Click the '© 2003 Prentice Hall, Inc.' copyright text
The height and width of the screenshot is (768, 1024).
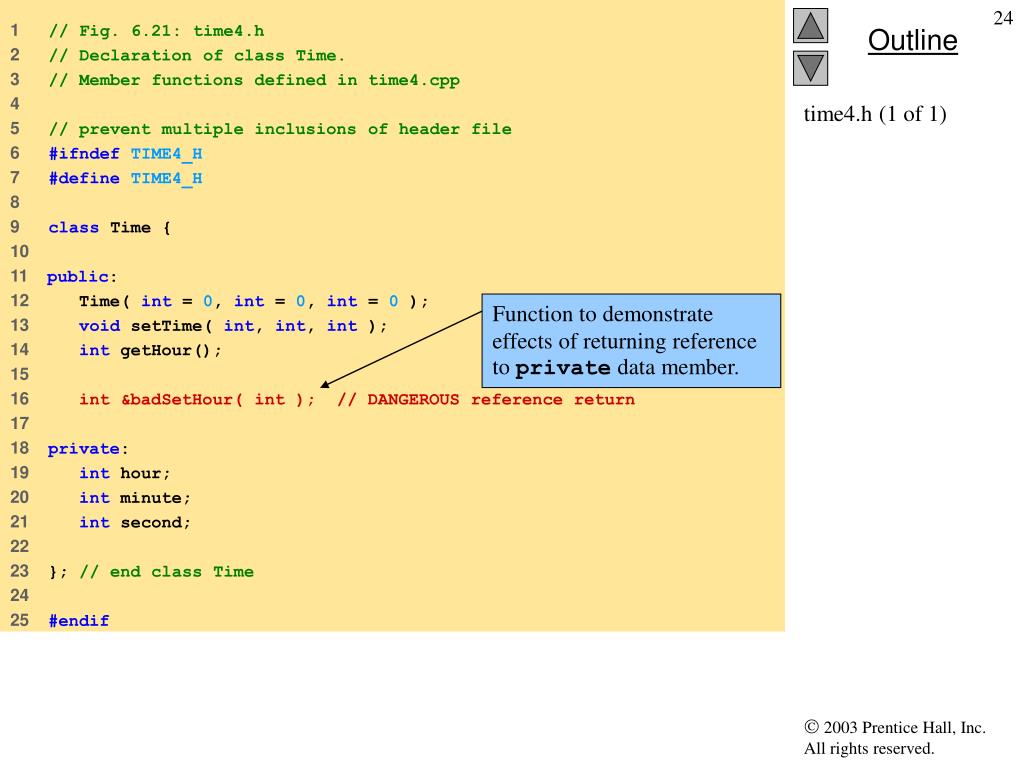pos(895,728)
